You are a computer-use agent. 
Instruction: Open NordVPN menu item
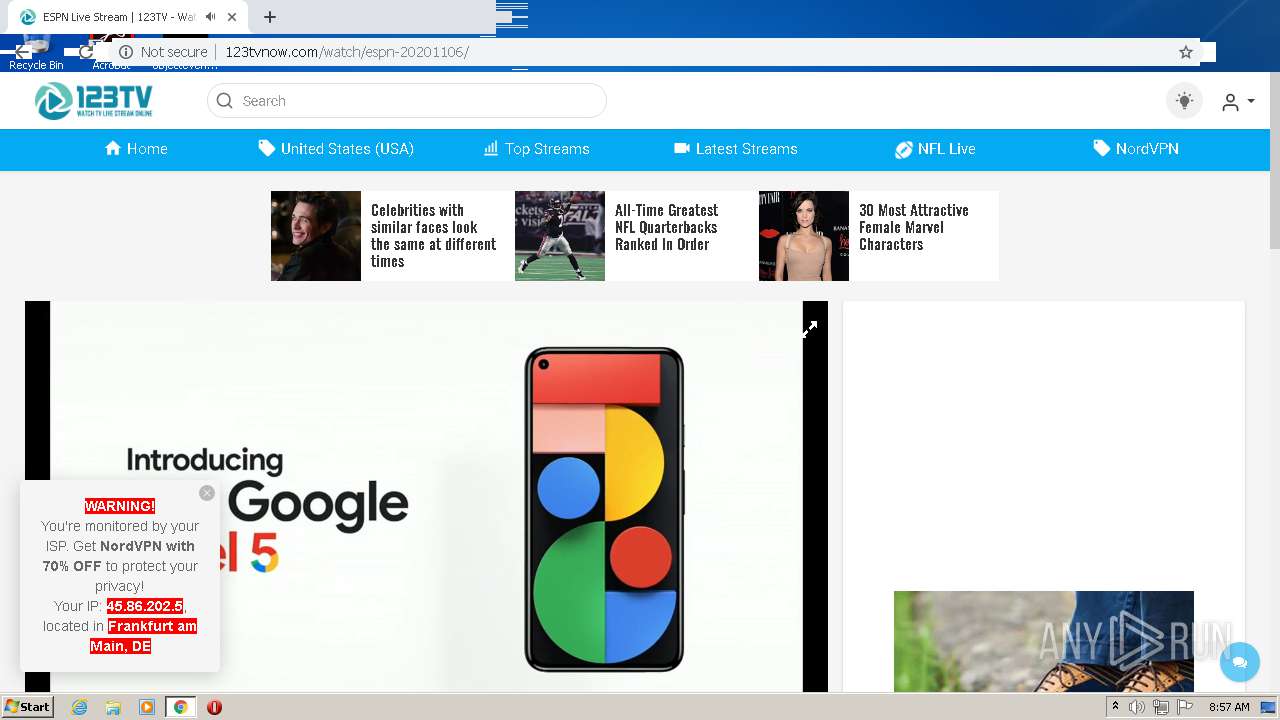[x=1136, y=149]
